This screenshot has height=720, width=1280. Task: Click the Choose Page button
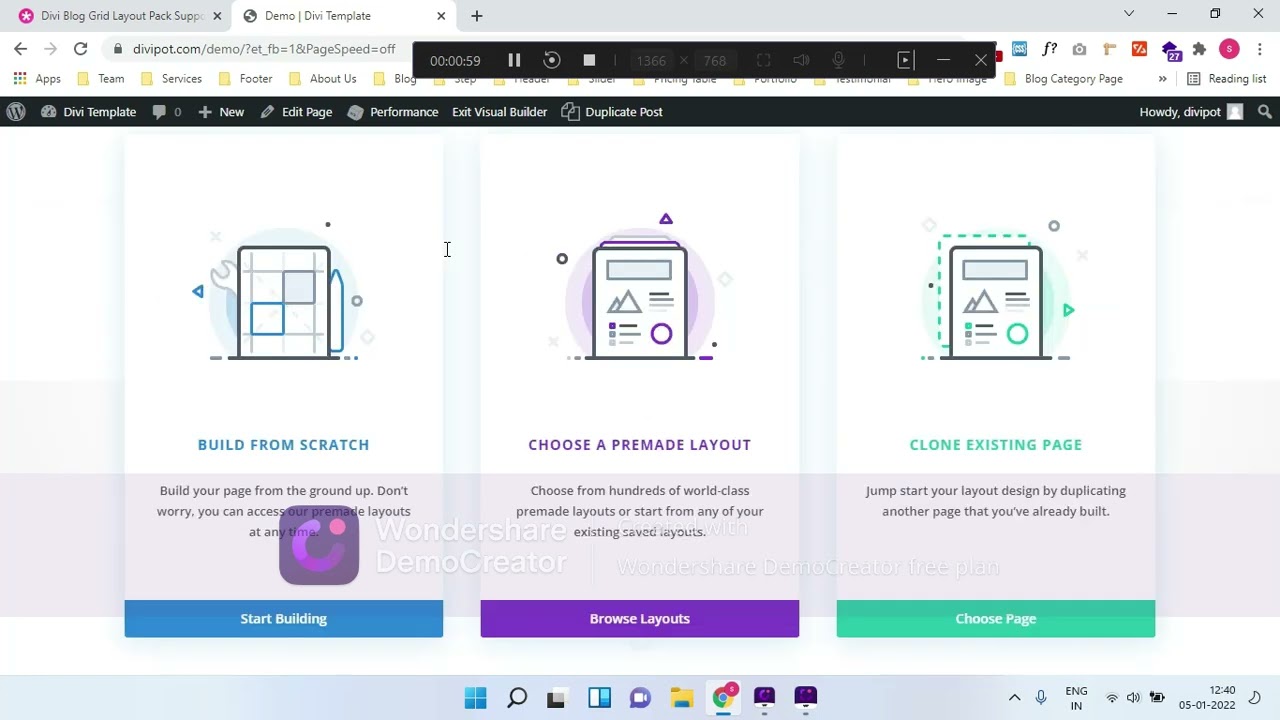(x=996, y=618)
